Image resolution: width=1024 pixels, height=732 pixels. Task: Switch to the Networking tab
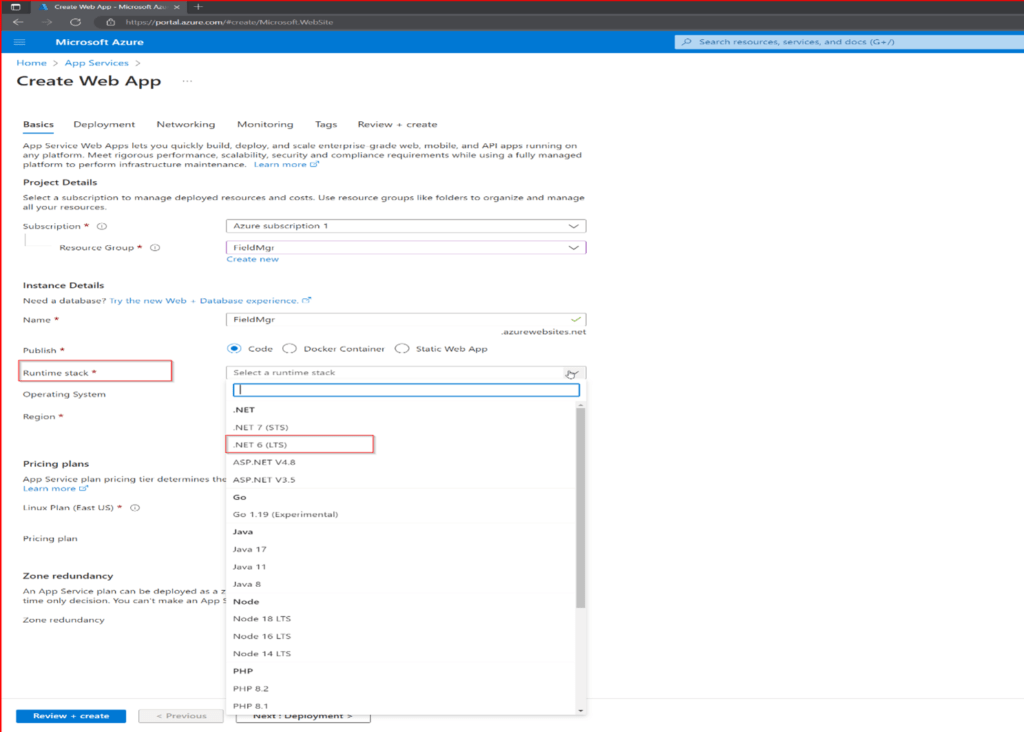tap(186, 124)
